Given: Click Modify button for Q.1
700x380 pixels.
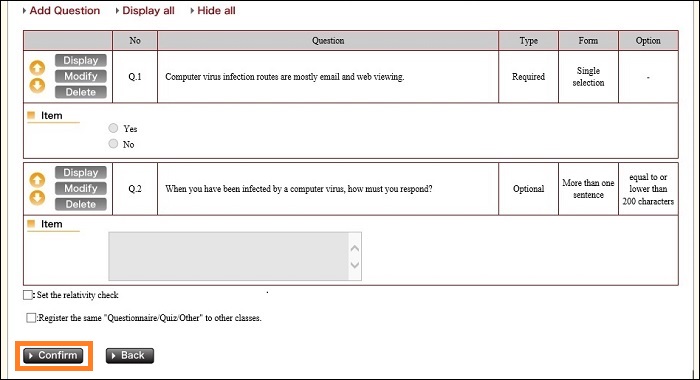Looking at the screenshot, I should [x=81, y=76].
